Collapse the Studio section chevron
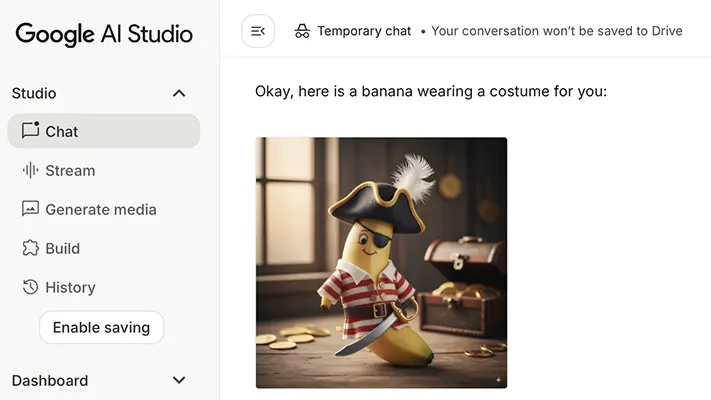711x400 pixels. [x=179, y=93]
